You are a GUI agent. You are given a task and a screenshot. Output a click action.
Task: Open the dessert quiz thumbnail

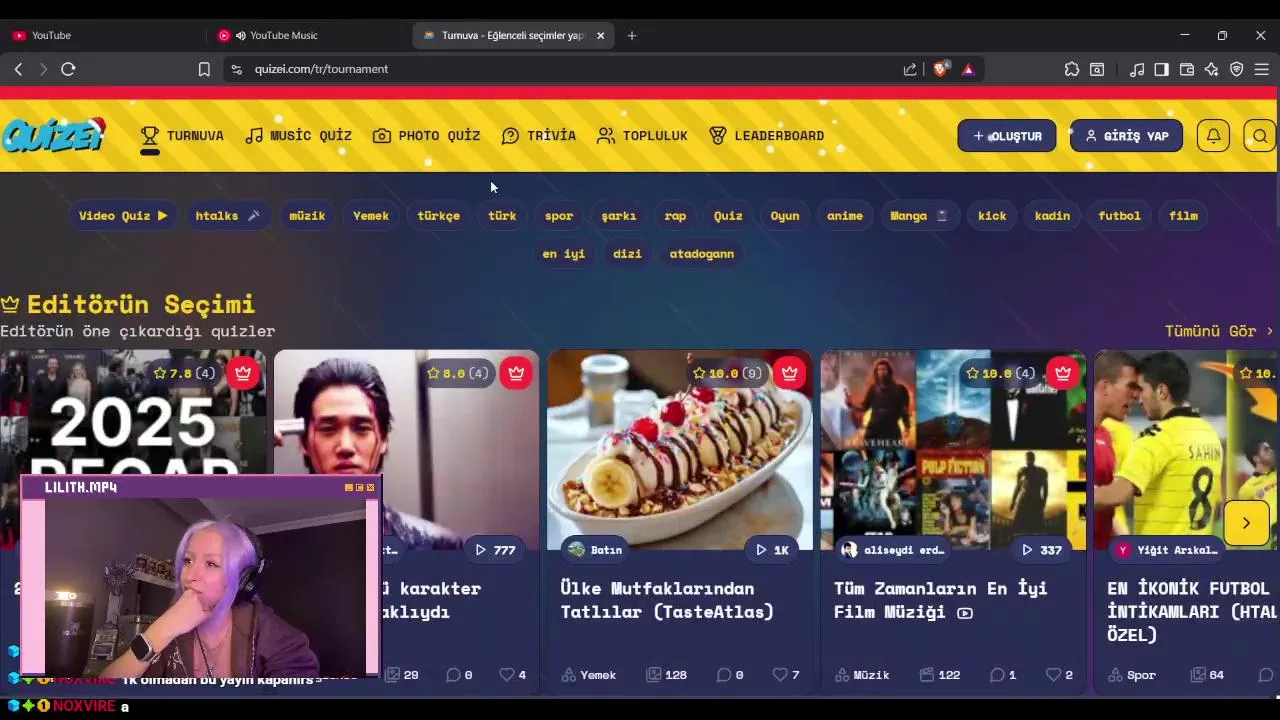[x=680, y=450]
